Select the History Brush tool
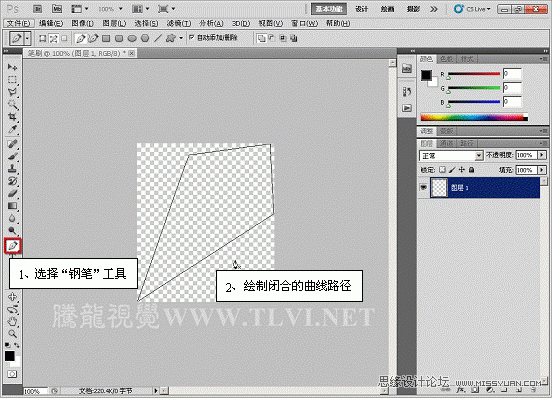 pyautogui.click(x=12, y=181)
